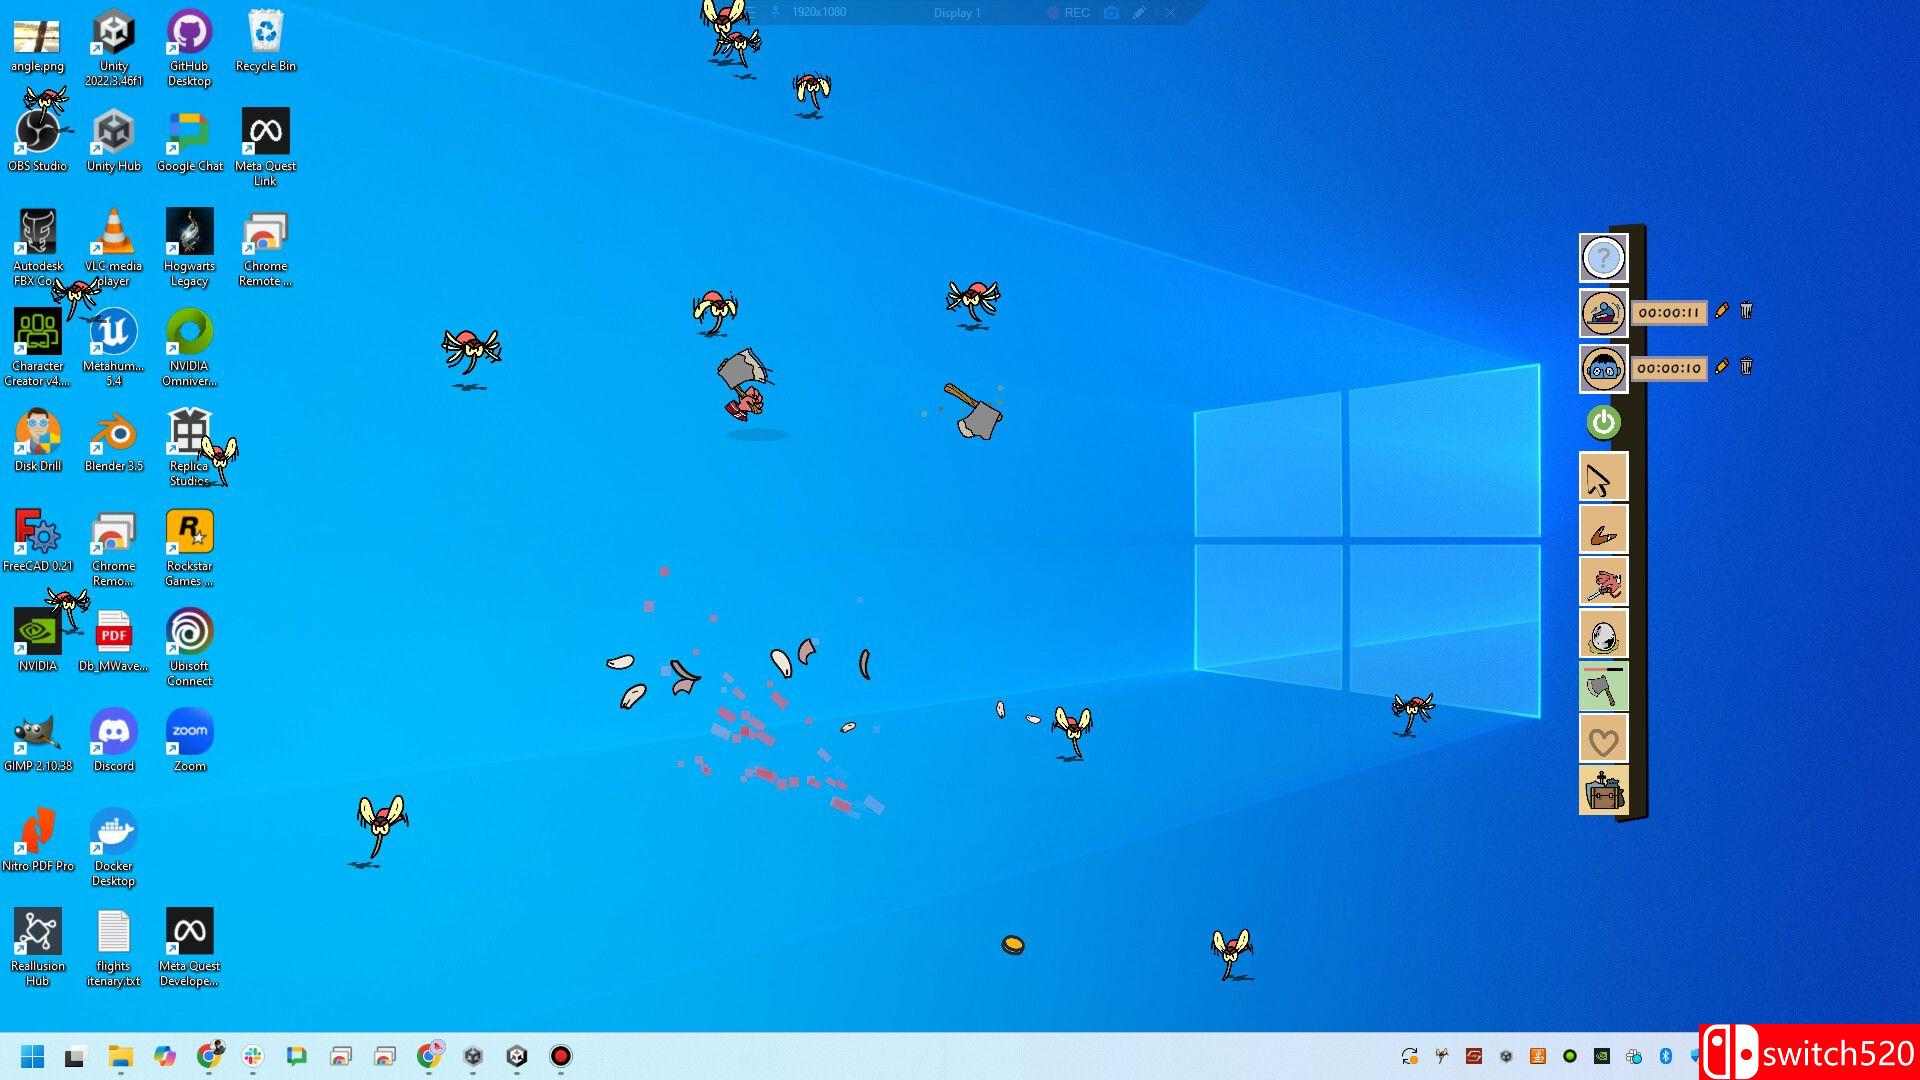Screen dimensions: 1920x1080
Task: Delete the 00:00:10 timer entry
Action: click(x=1746, y=367)
